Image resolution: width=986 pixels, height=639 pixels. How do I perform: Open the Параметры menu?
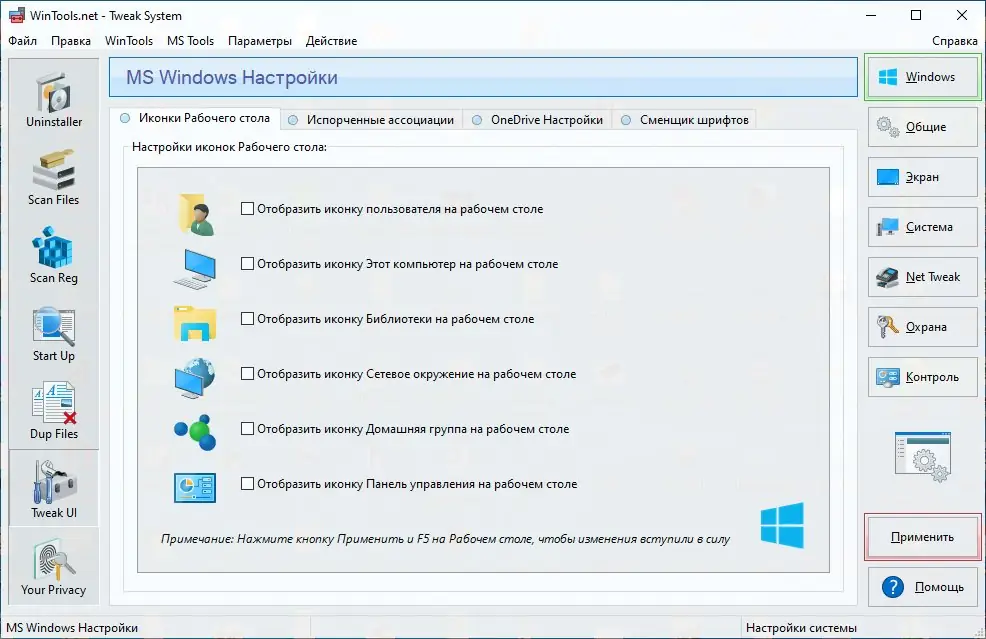[x=260, y=41]
